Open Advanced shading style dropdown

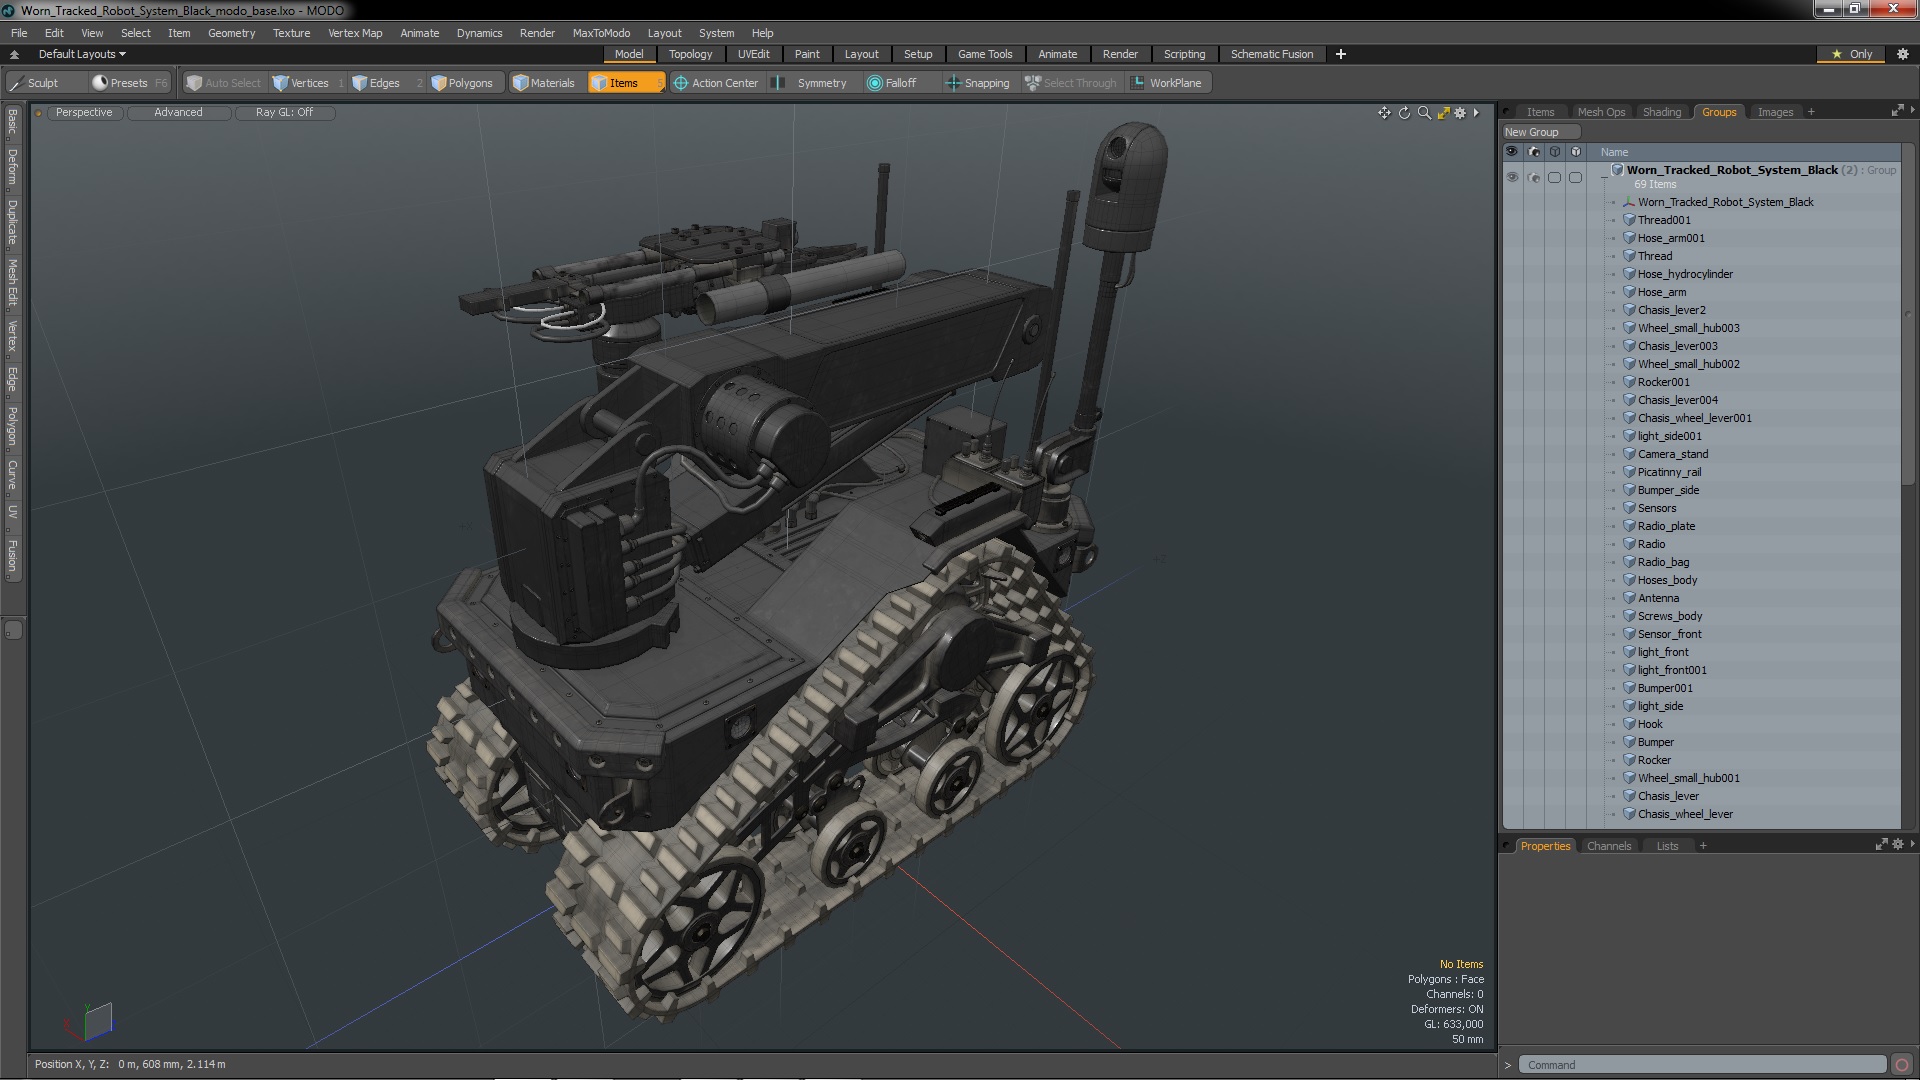pyautogui.click(x=178, y=113)
